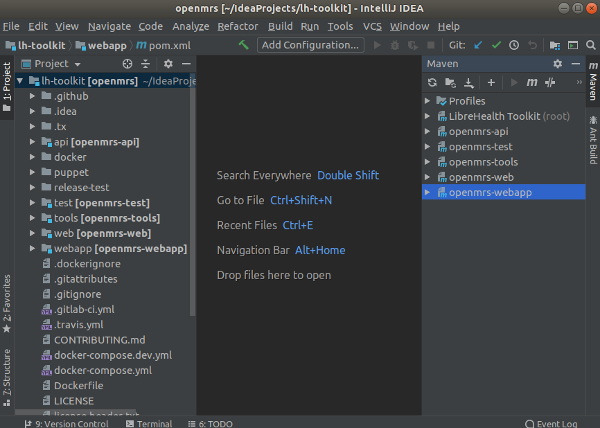
Task: Click Reimport All Maven Projects icon
Action: tap(432, 82)
